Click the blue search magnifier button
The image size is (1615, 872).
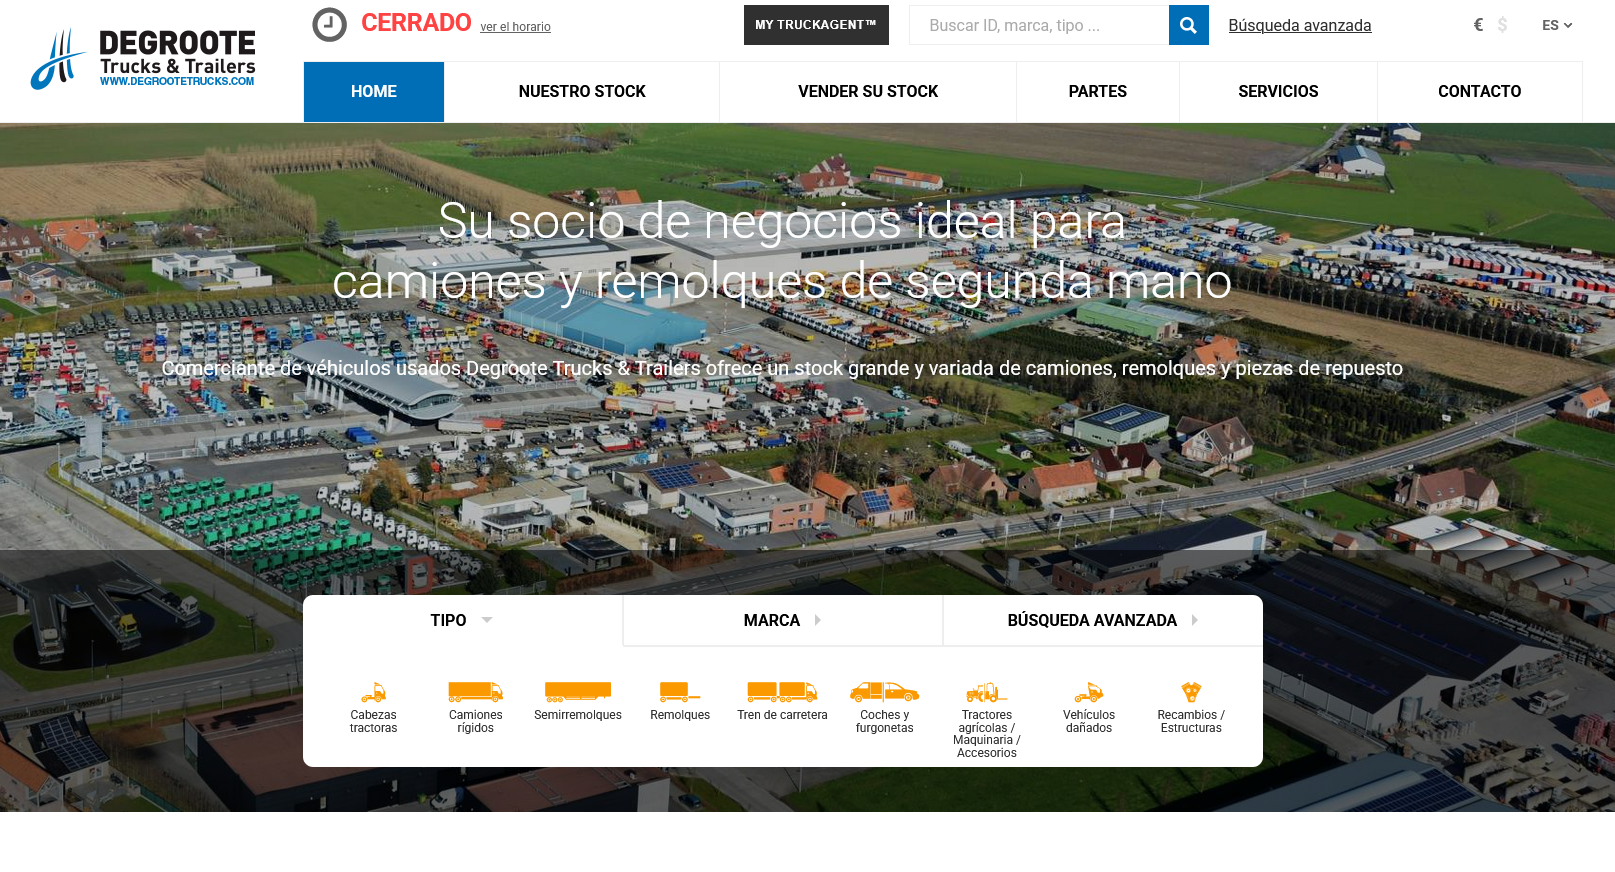click(1188, 25)
